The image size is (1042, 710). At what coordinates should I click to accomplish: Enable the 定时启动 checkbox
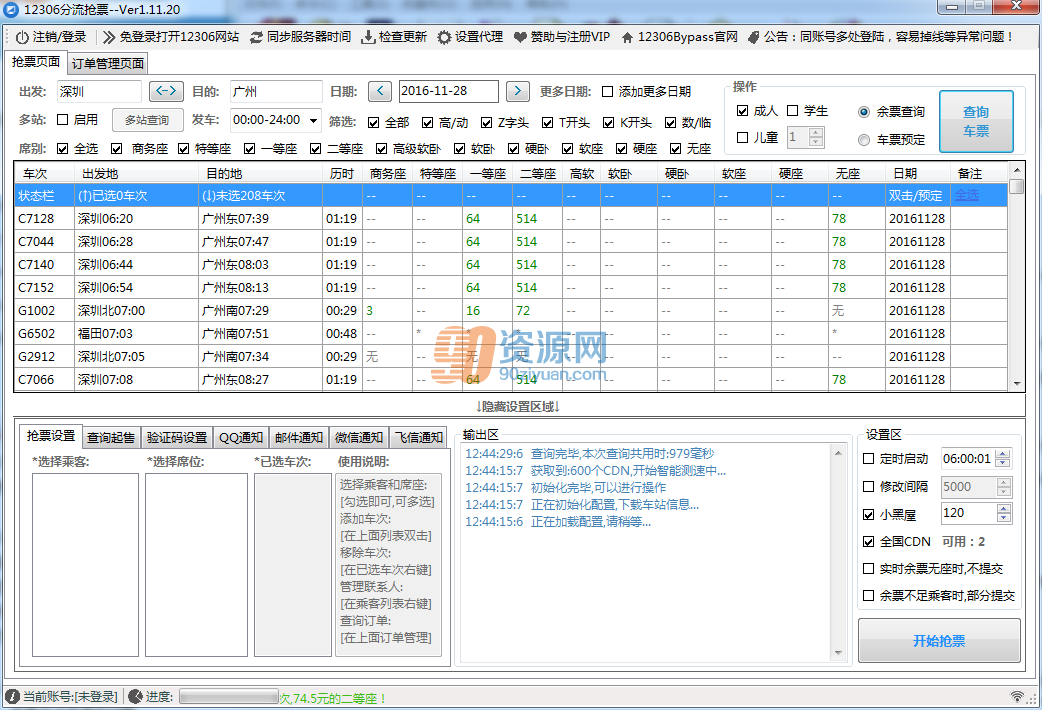(x=868, y=459)
